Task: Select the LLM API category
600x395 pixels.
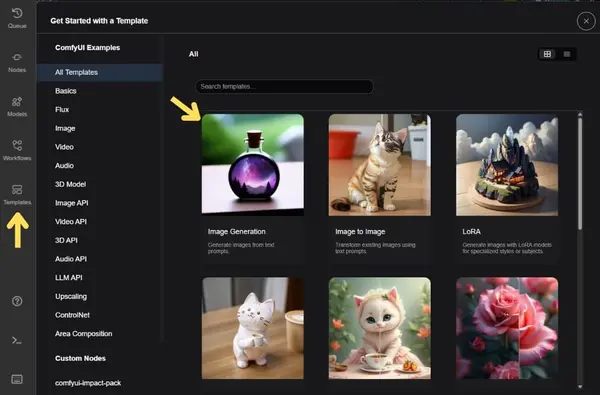Action: click(x=100, y=278)
